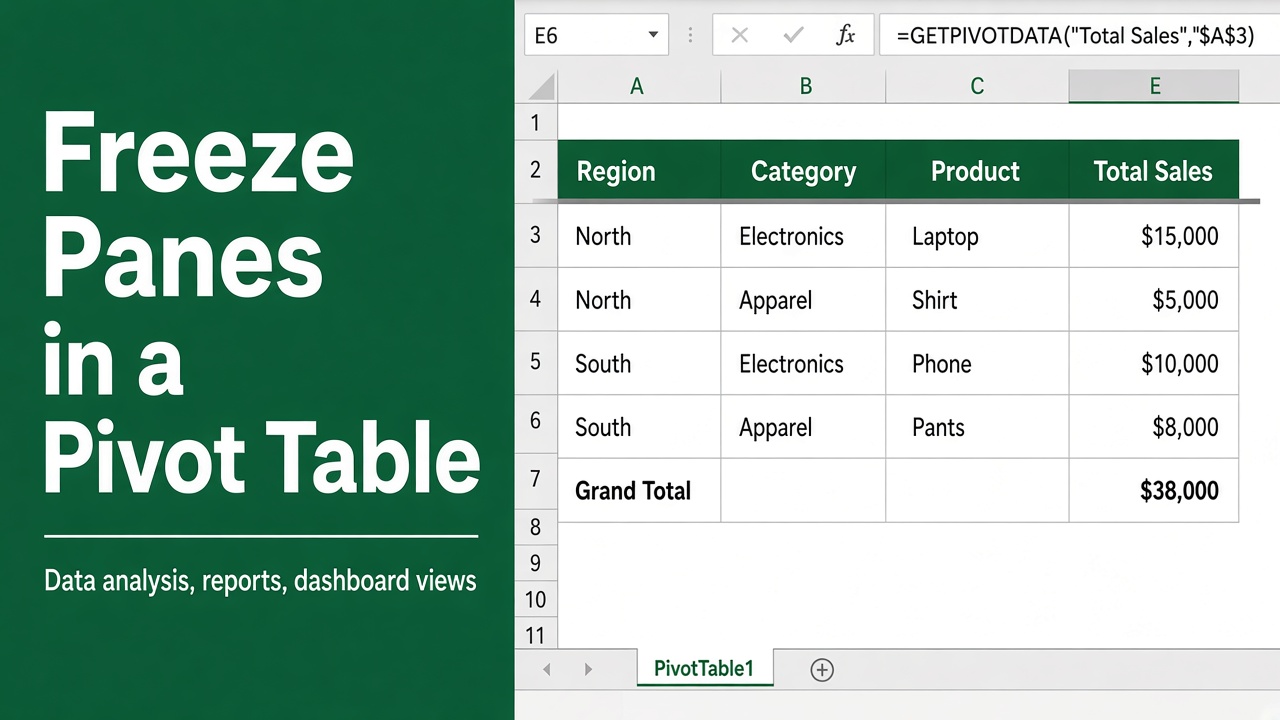The width and height of the screenshot is (1280, 720).
Task: Select the $5,000 cell
Action: (x=1154, y=299)
